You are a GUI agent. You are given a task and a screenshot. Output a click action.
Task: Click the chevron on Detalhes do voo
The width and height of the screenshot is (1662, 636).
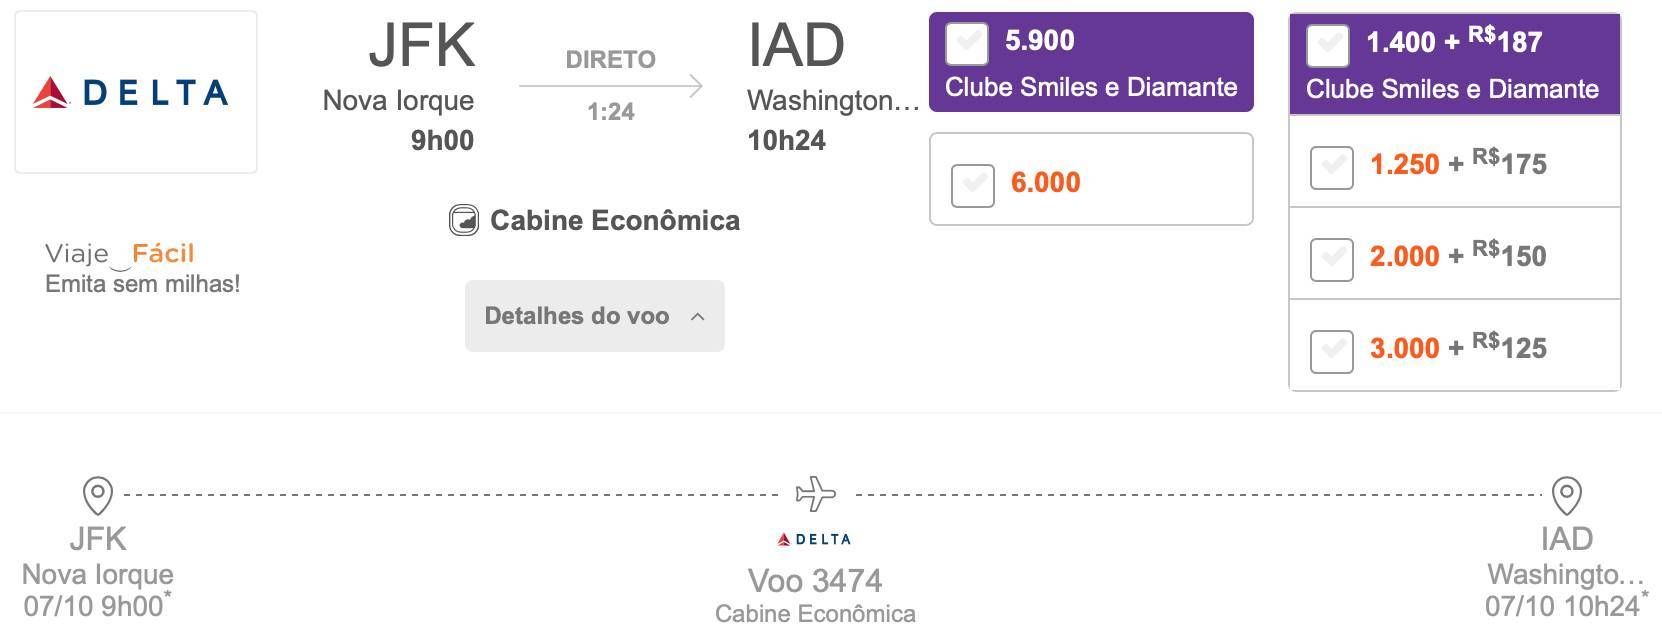(698, 317)
